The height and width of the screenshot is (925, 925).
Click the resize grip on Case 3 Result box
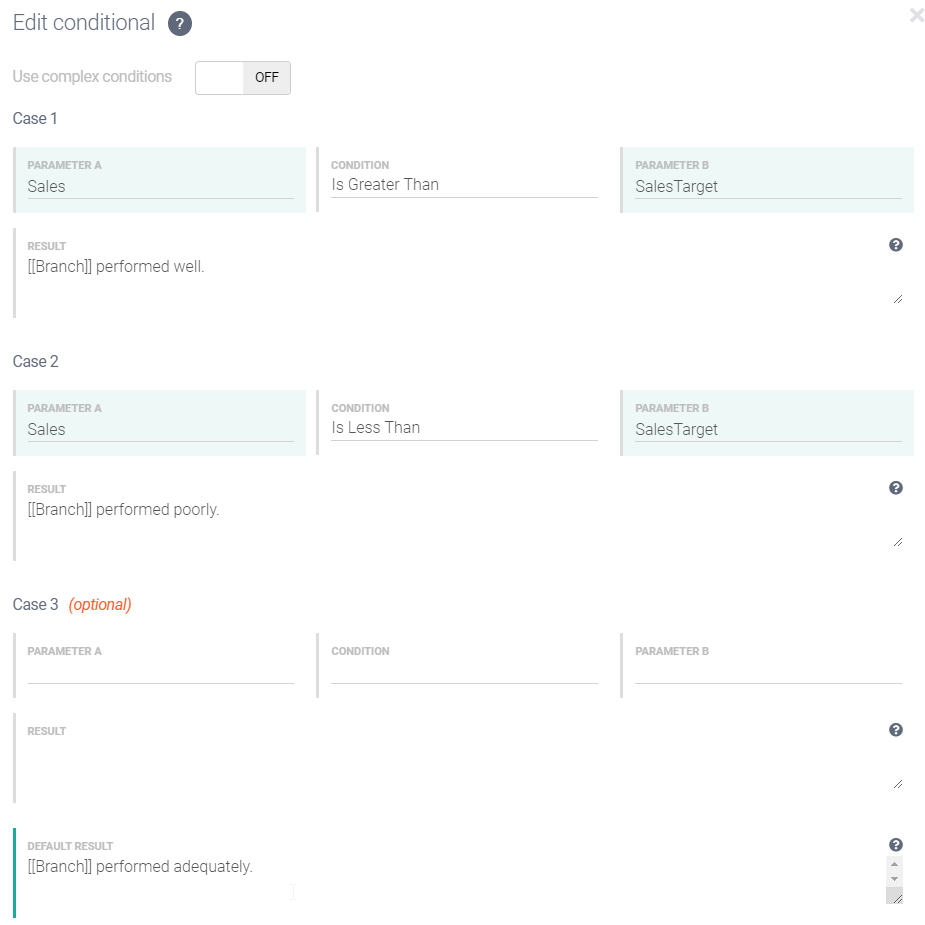click(897, 783)
